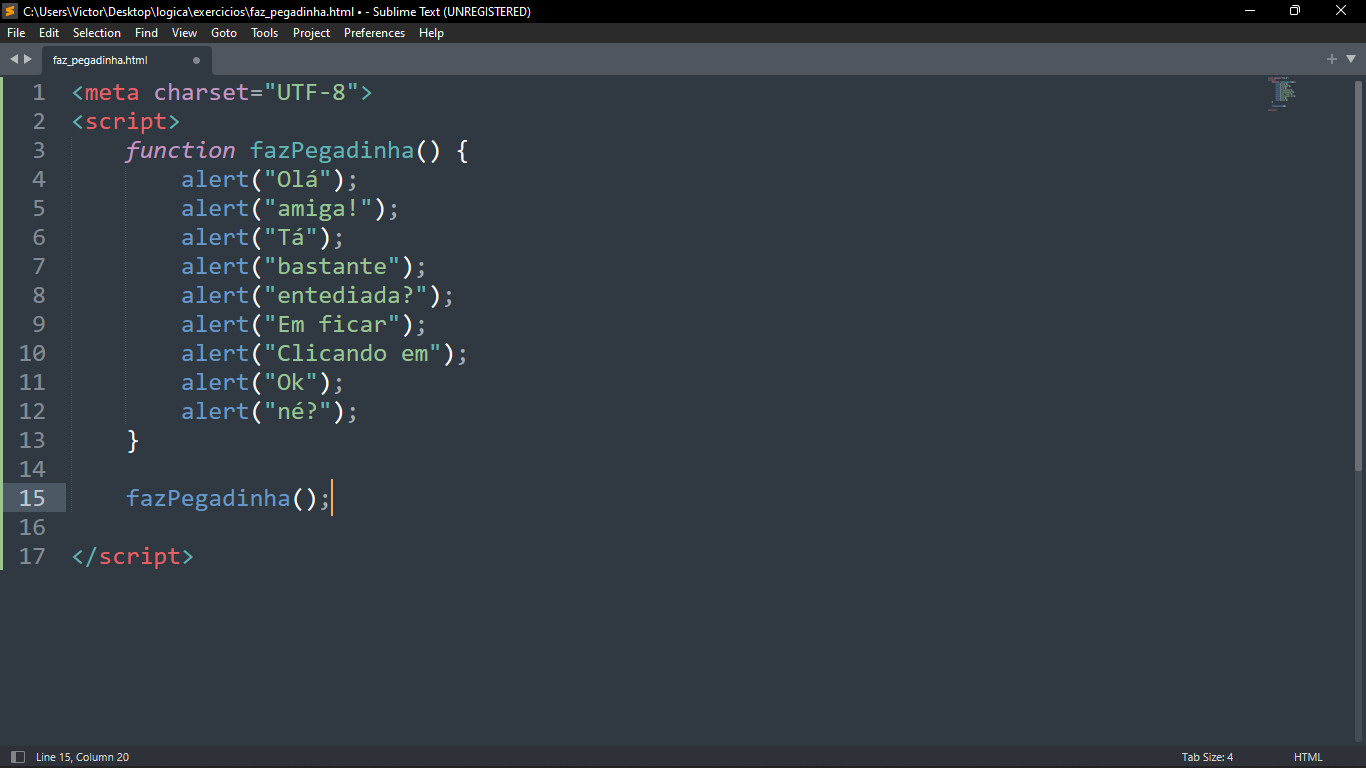The width and height of the screenshot is (1366, 768).
Task: Click the closing brace on line 13
Action: click(133, 441)
